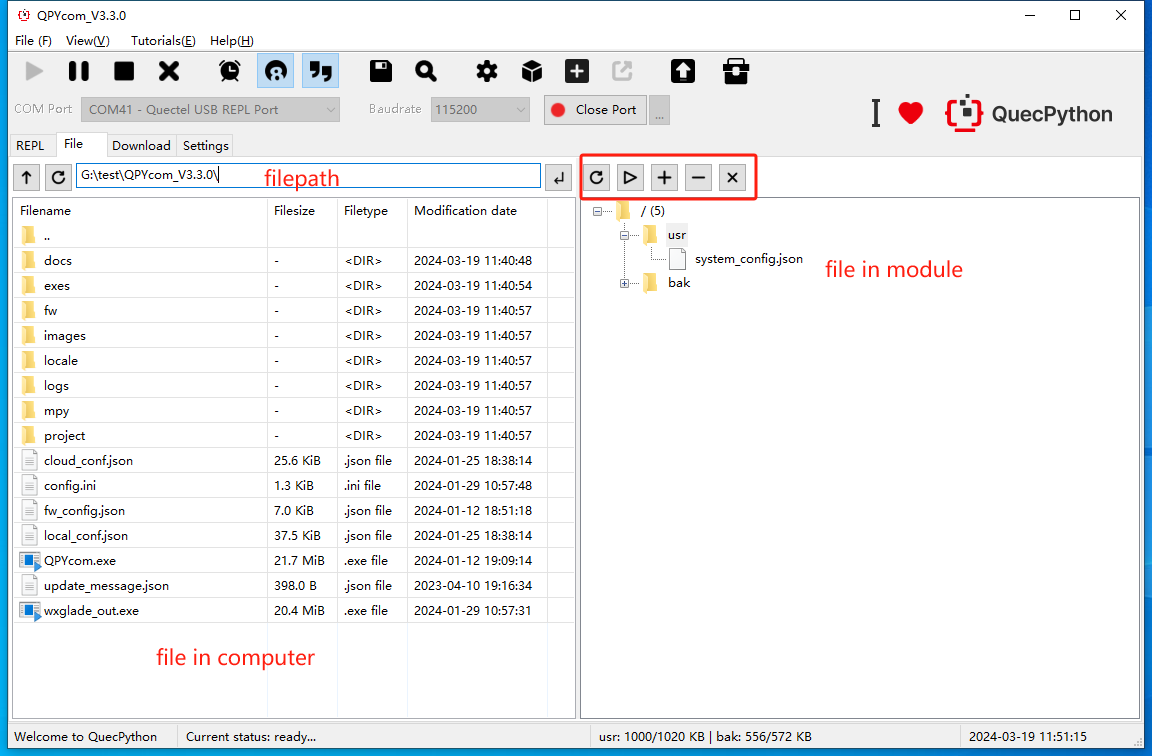Select the logs folder
The image size is (1152, 756).
[294, 386]
